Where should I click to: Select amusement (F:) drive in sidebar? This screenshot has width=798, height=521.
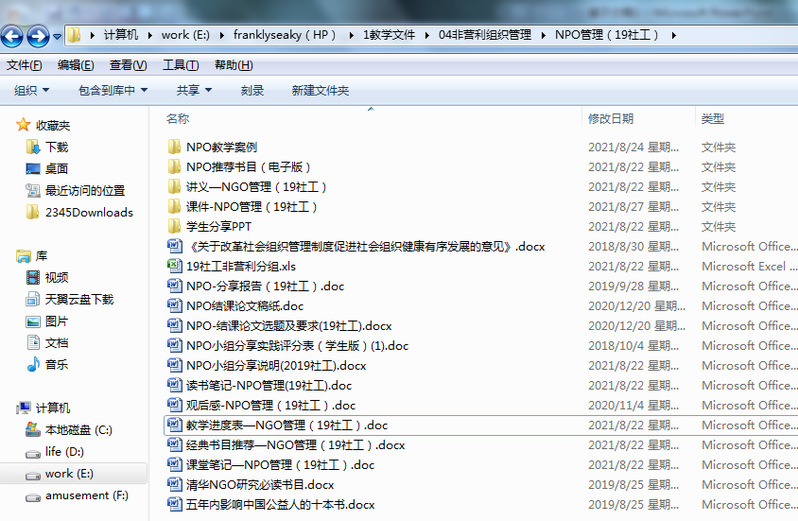coord(86,496)
